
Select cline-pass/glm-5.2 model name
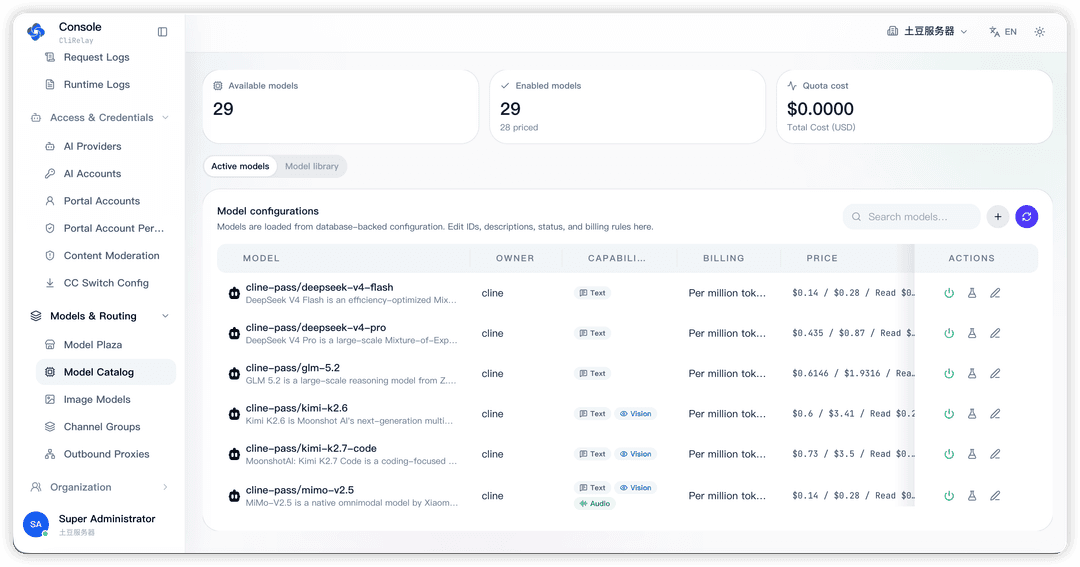tap(293, 368)
